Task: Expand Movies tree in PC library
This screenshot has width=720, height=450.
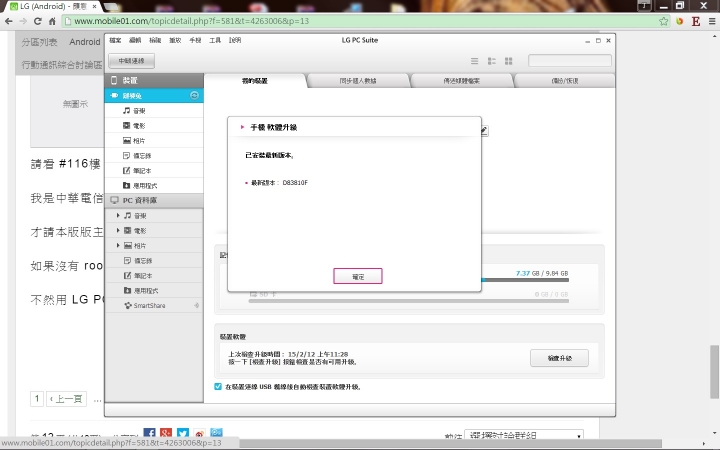Action: click(x=118, y=231)
